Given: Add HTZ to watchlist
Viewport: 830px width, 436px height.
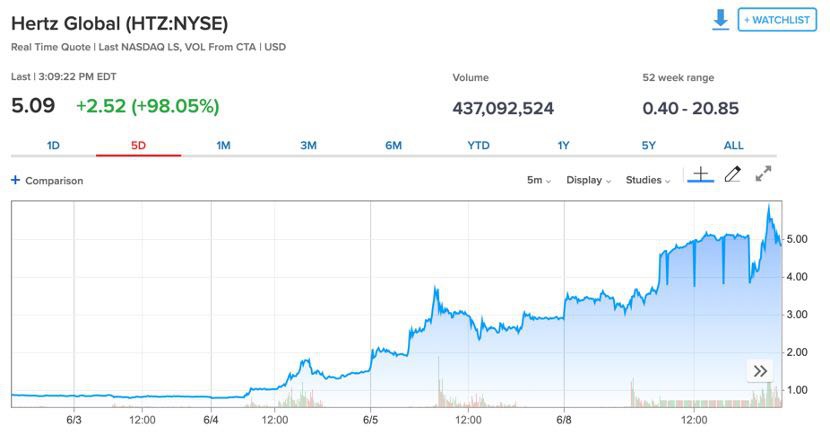Looking at the screenshot, I should tap(777, 20).
